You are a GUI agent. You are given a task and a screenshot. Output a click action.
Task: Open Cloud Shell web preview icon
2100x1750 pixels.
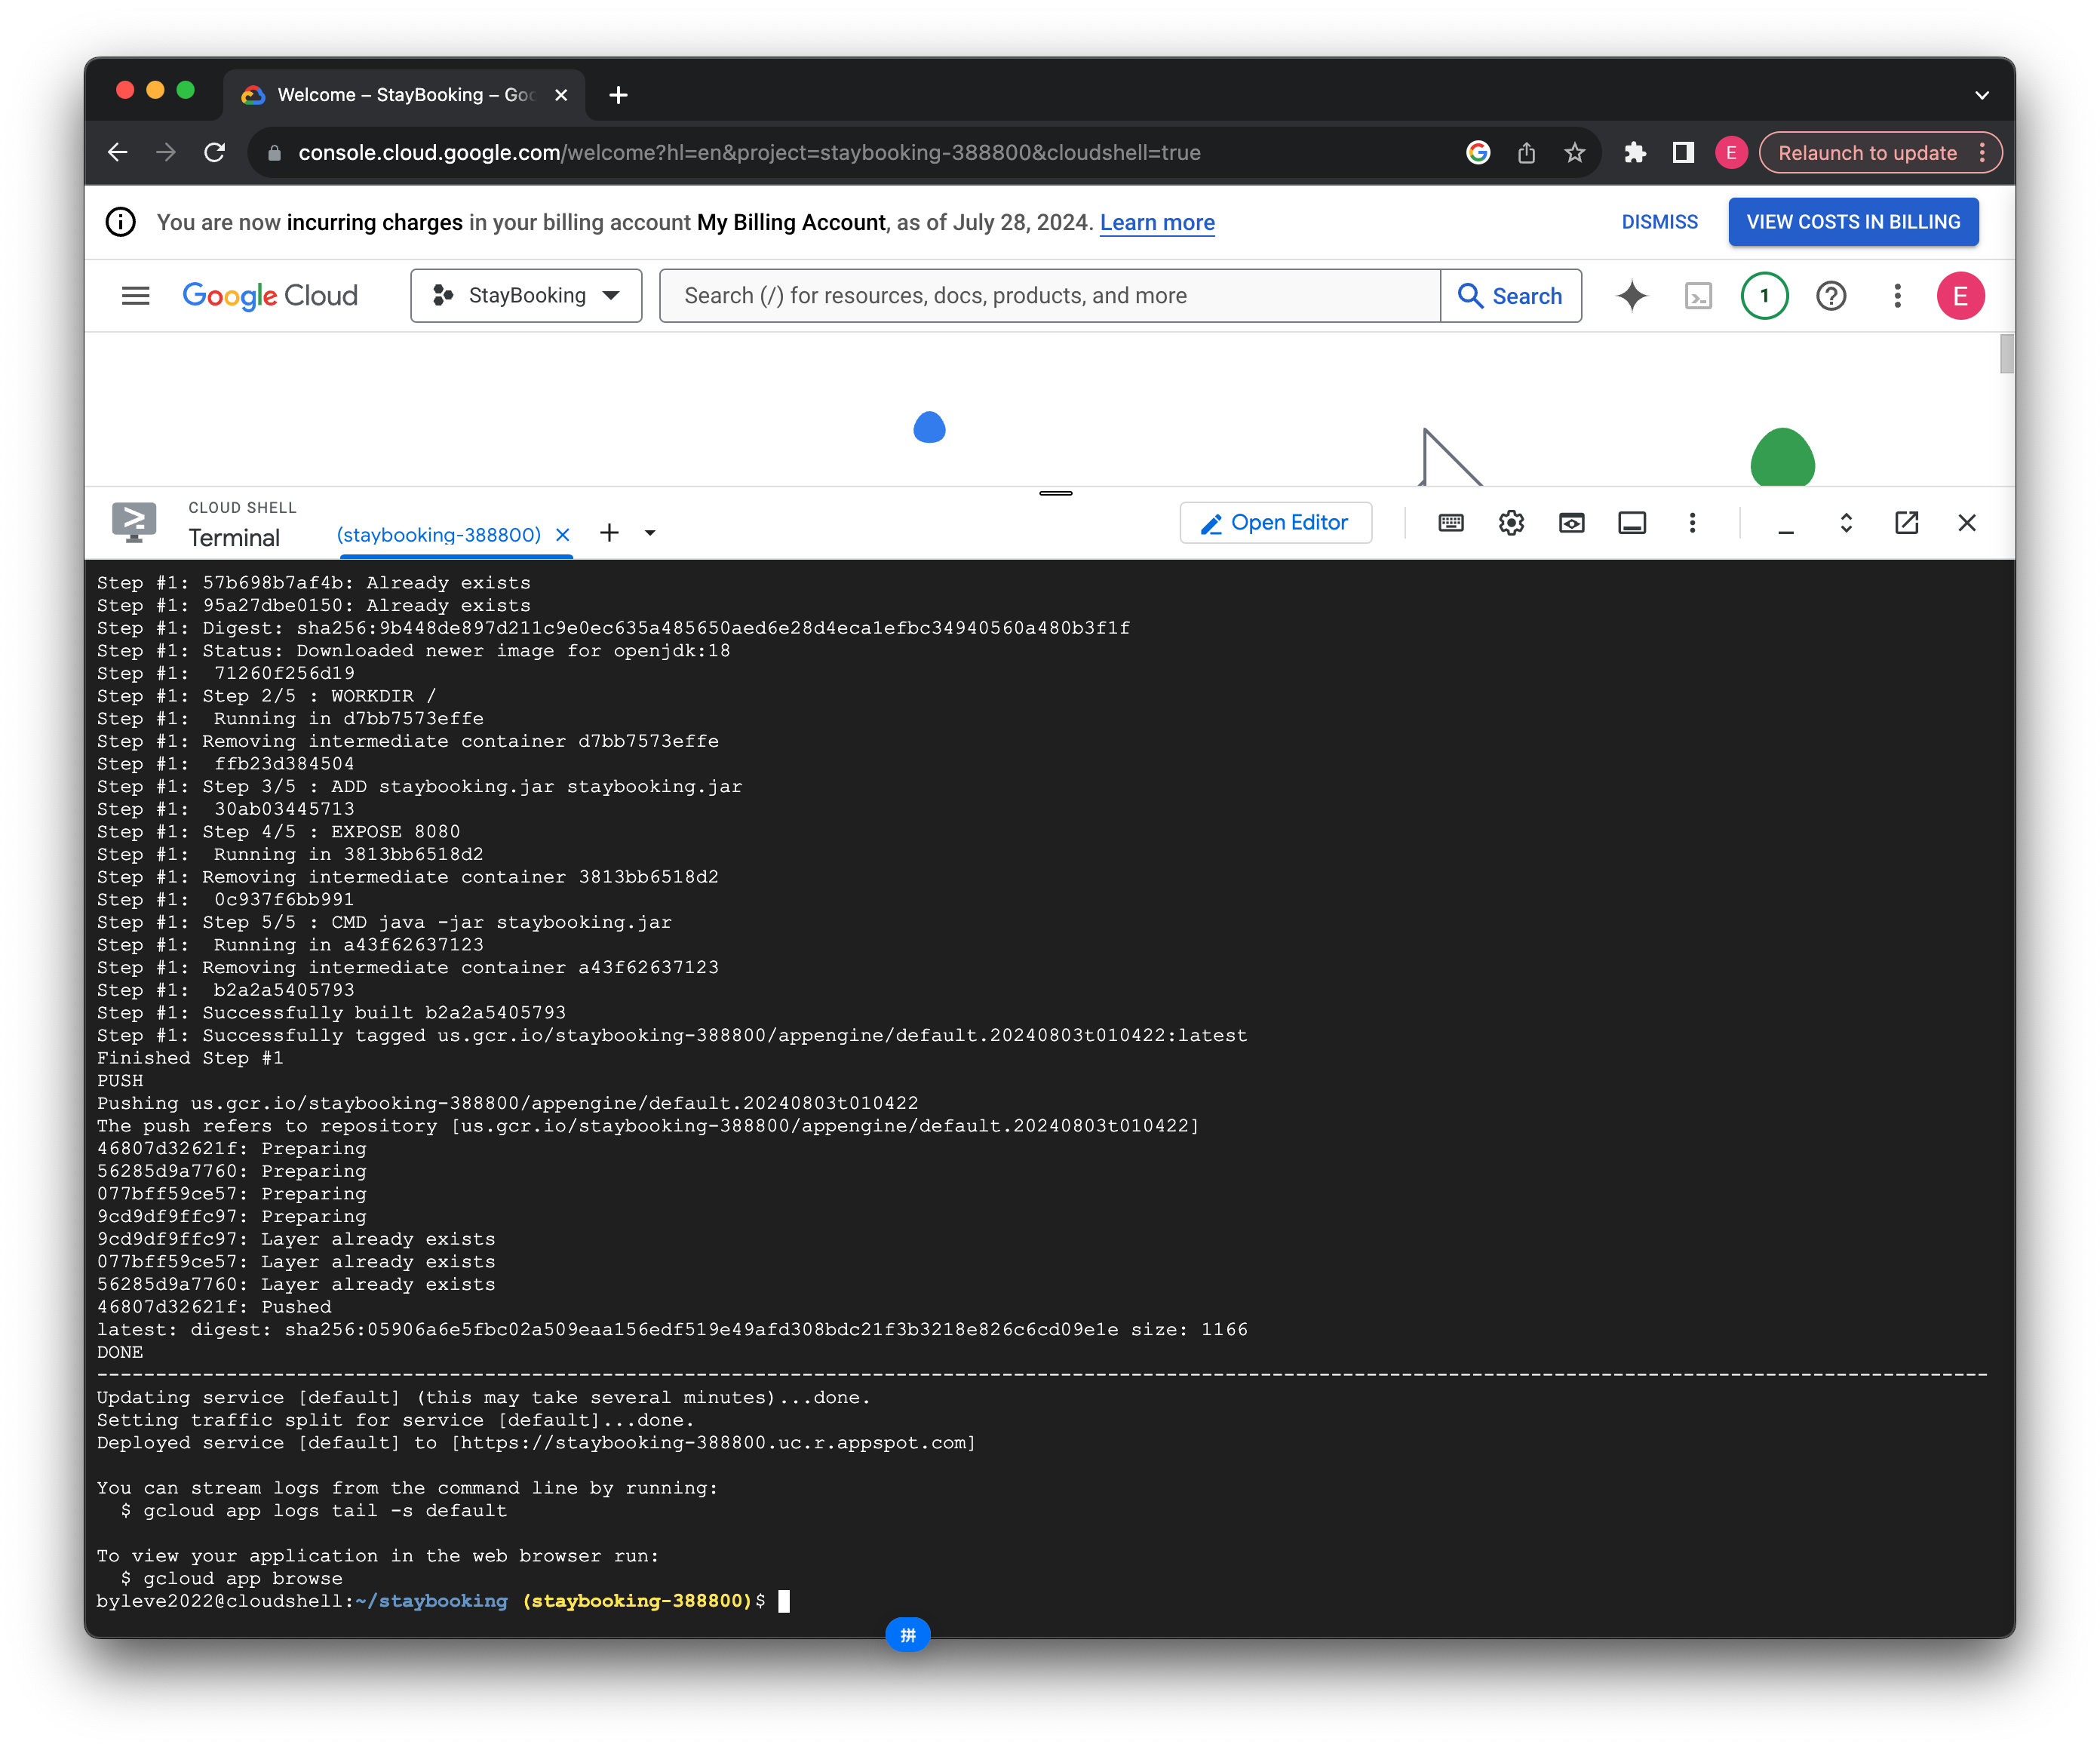pyautogui.click(x=1571, y=523)
